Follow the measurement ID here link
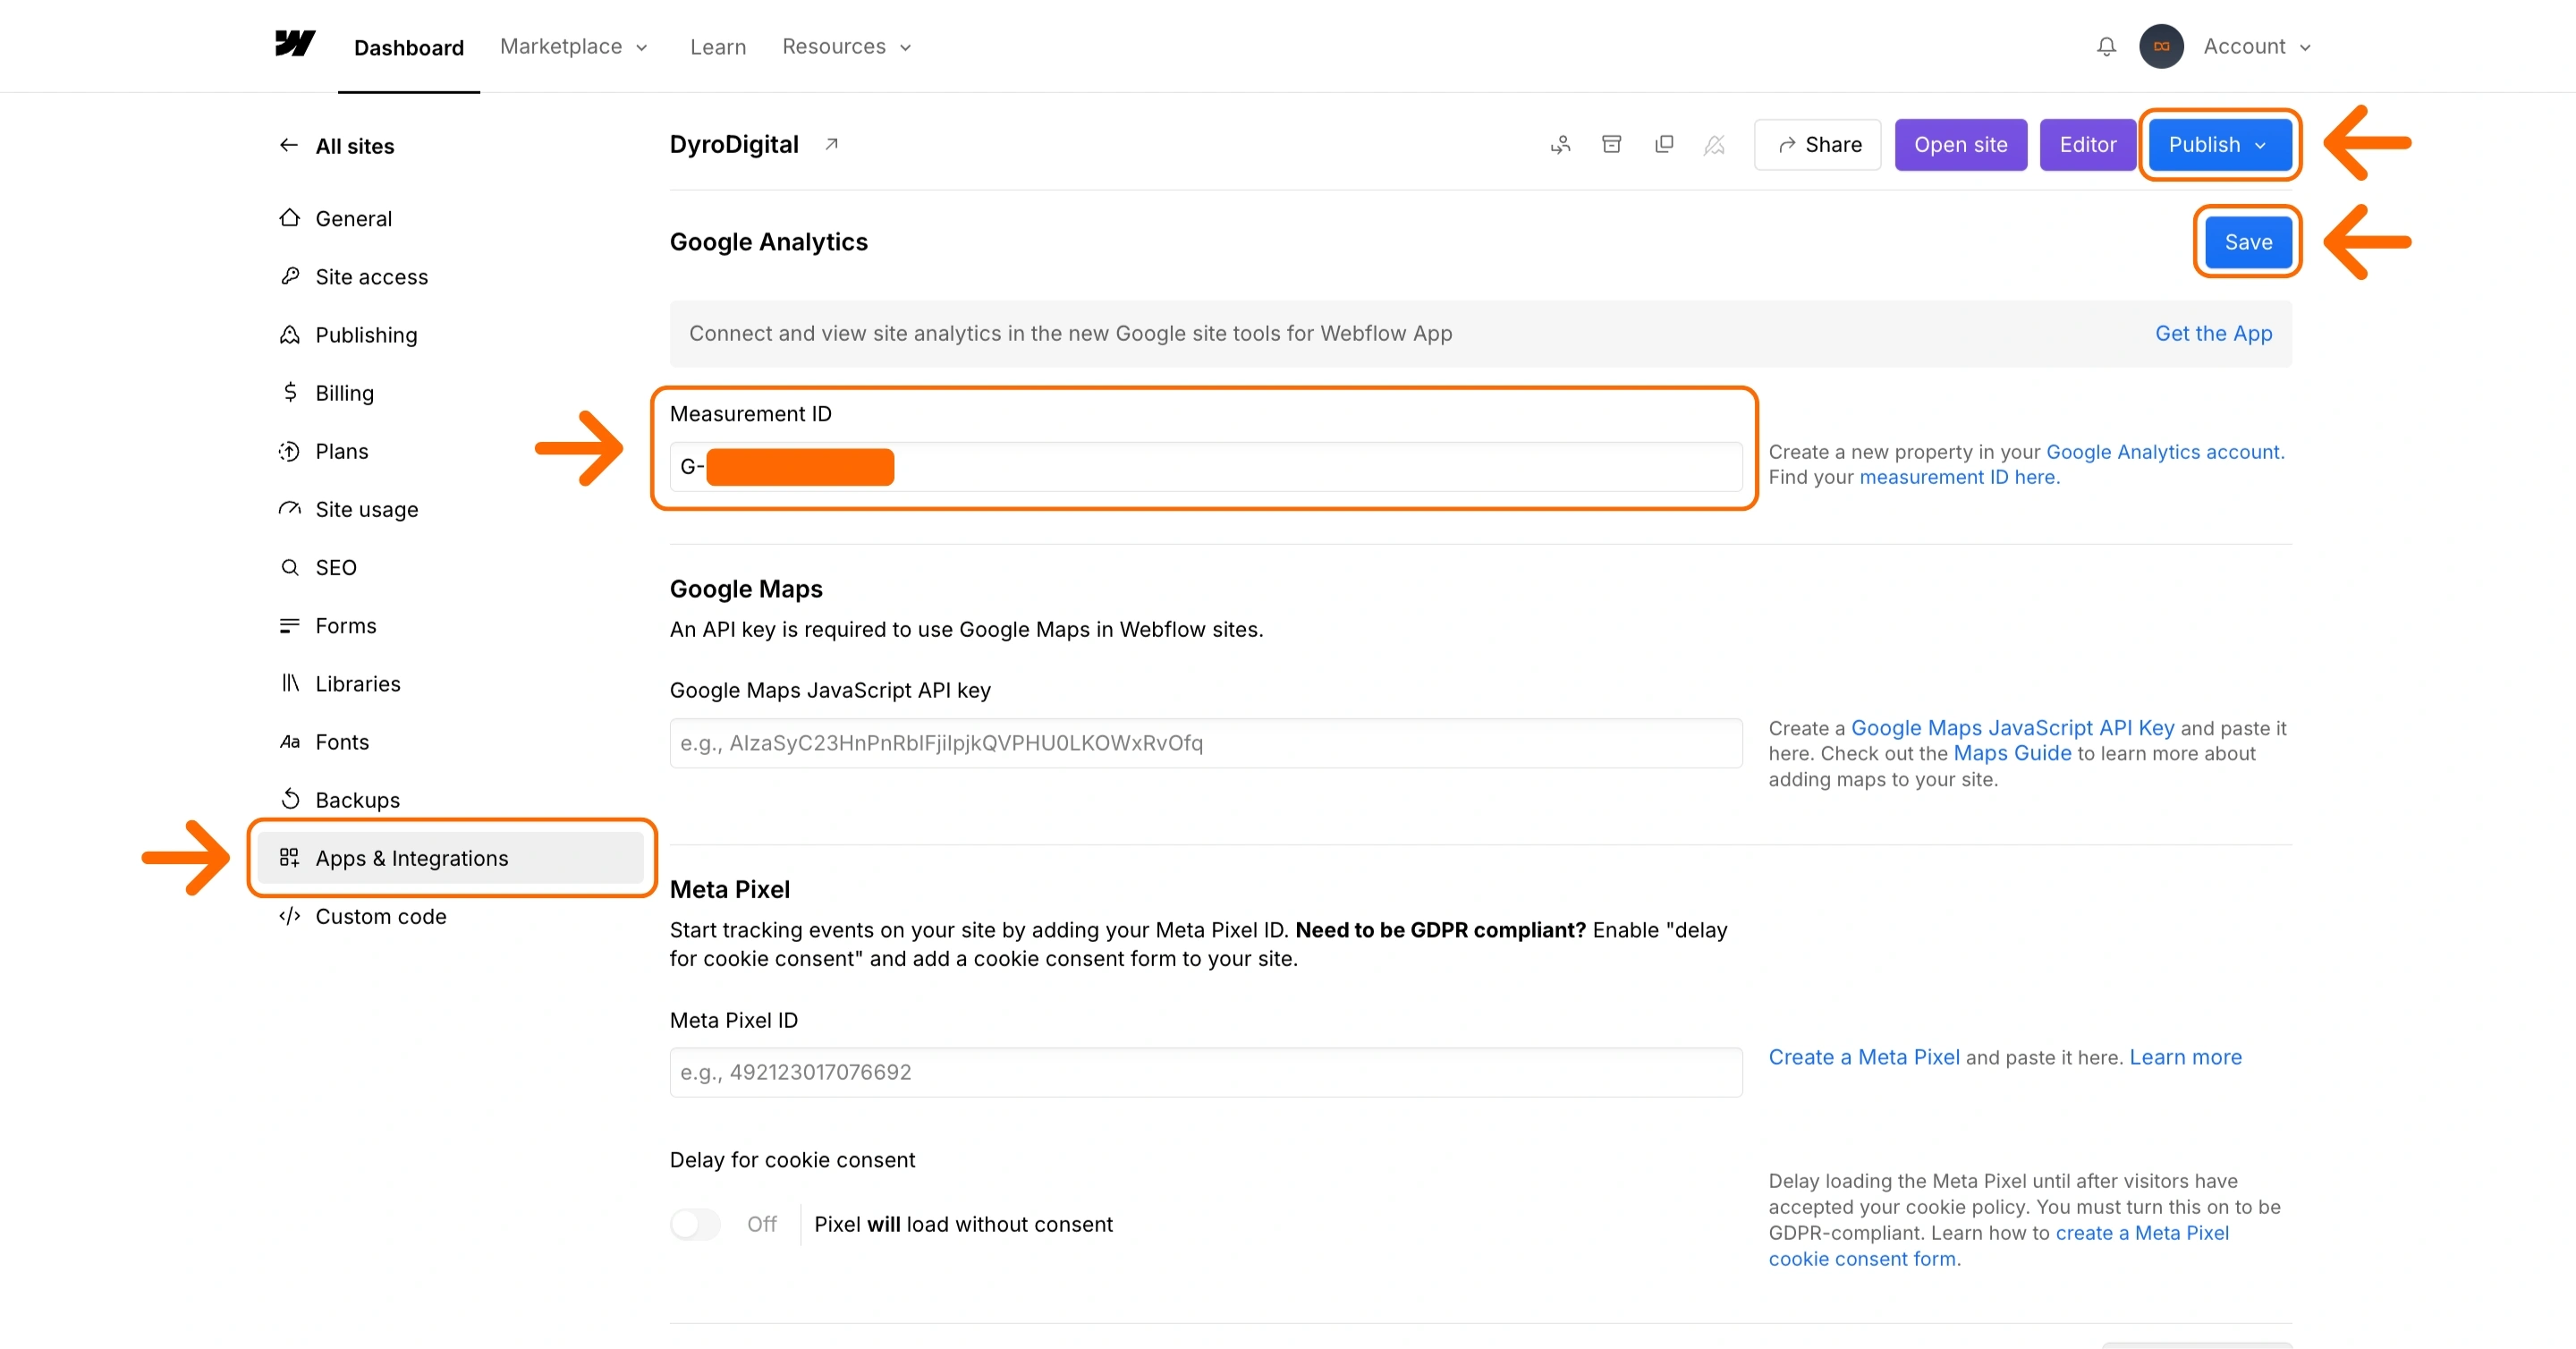The width and height of the screenshot is (2576, 1349). [1959, 477]
